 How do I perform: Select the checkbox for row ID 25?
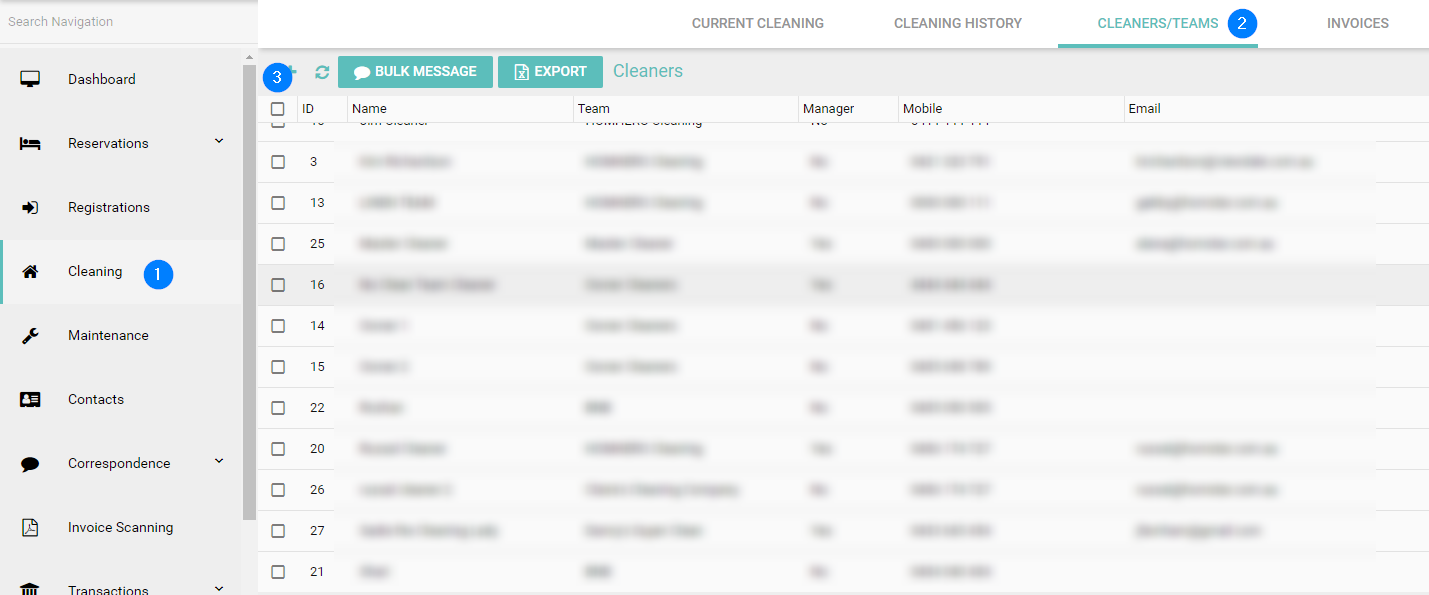(x=278, y=244)
